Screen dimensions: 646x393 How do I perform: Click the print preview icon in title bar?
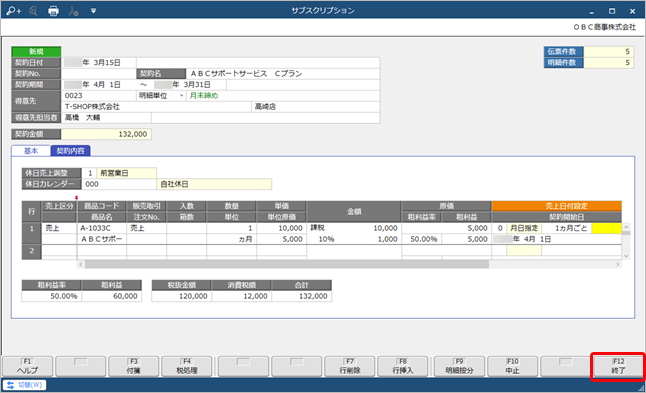point(33,11)
